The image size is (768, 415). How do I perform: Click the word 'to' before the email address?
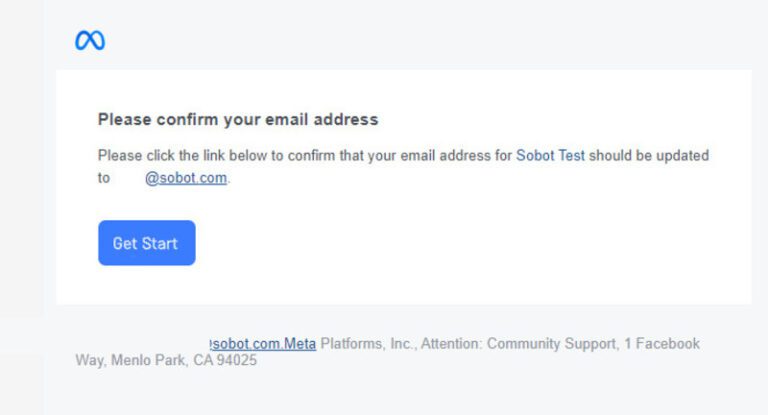click(x=104, y=179)
